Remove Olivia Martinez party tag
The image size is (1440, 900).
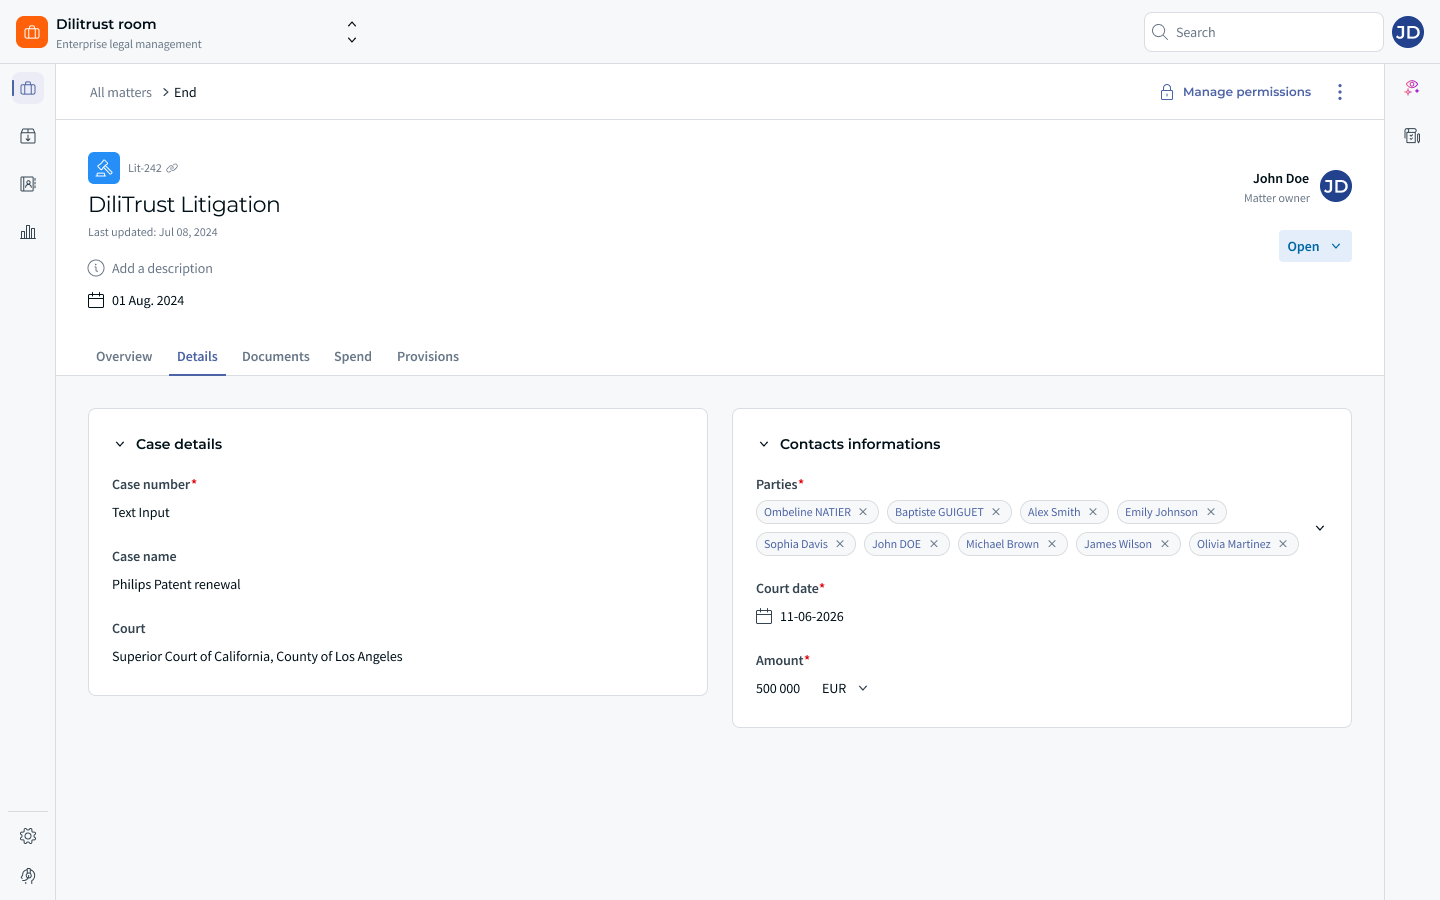[1283, 544]
